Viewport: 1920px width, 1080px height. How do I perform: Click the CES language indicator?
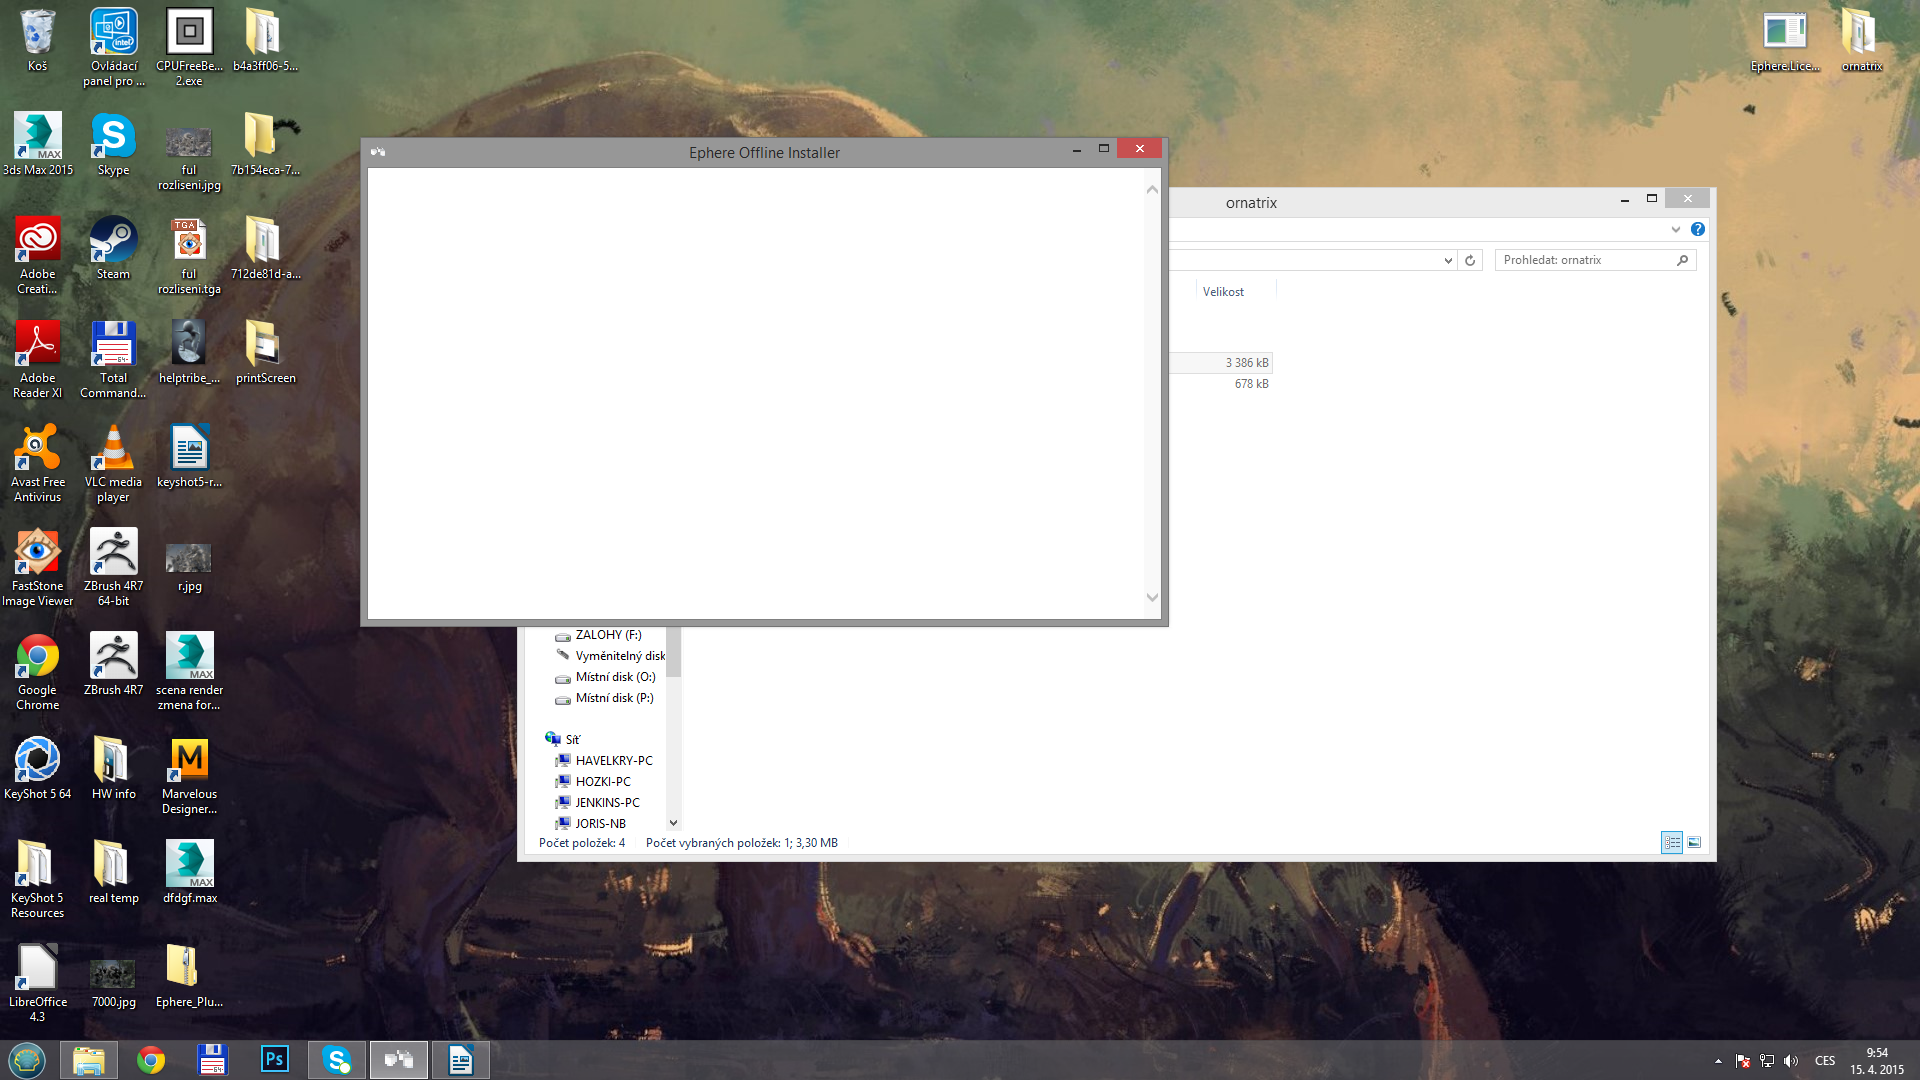(x=1825, y=1061)
